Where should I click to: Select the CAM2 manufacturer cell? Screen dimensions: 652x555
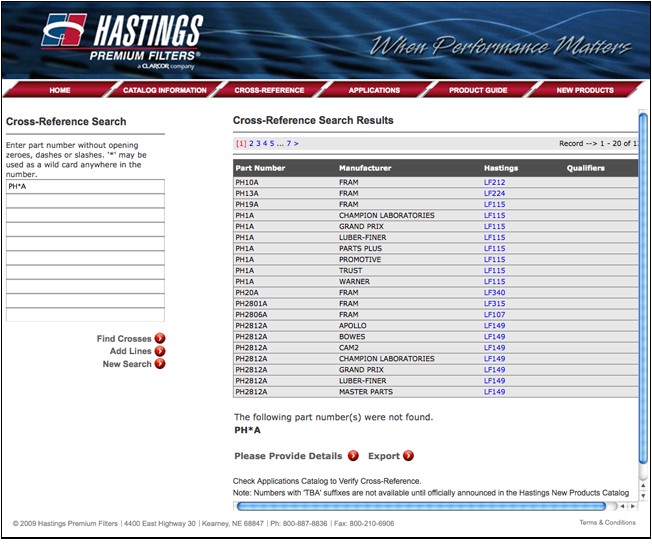click(349, 348)
